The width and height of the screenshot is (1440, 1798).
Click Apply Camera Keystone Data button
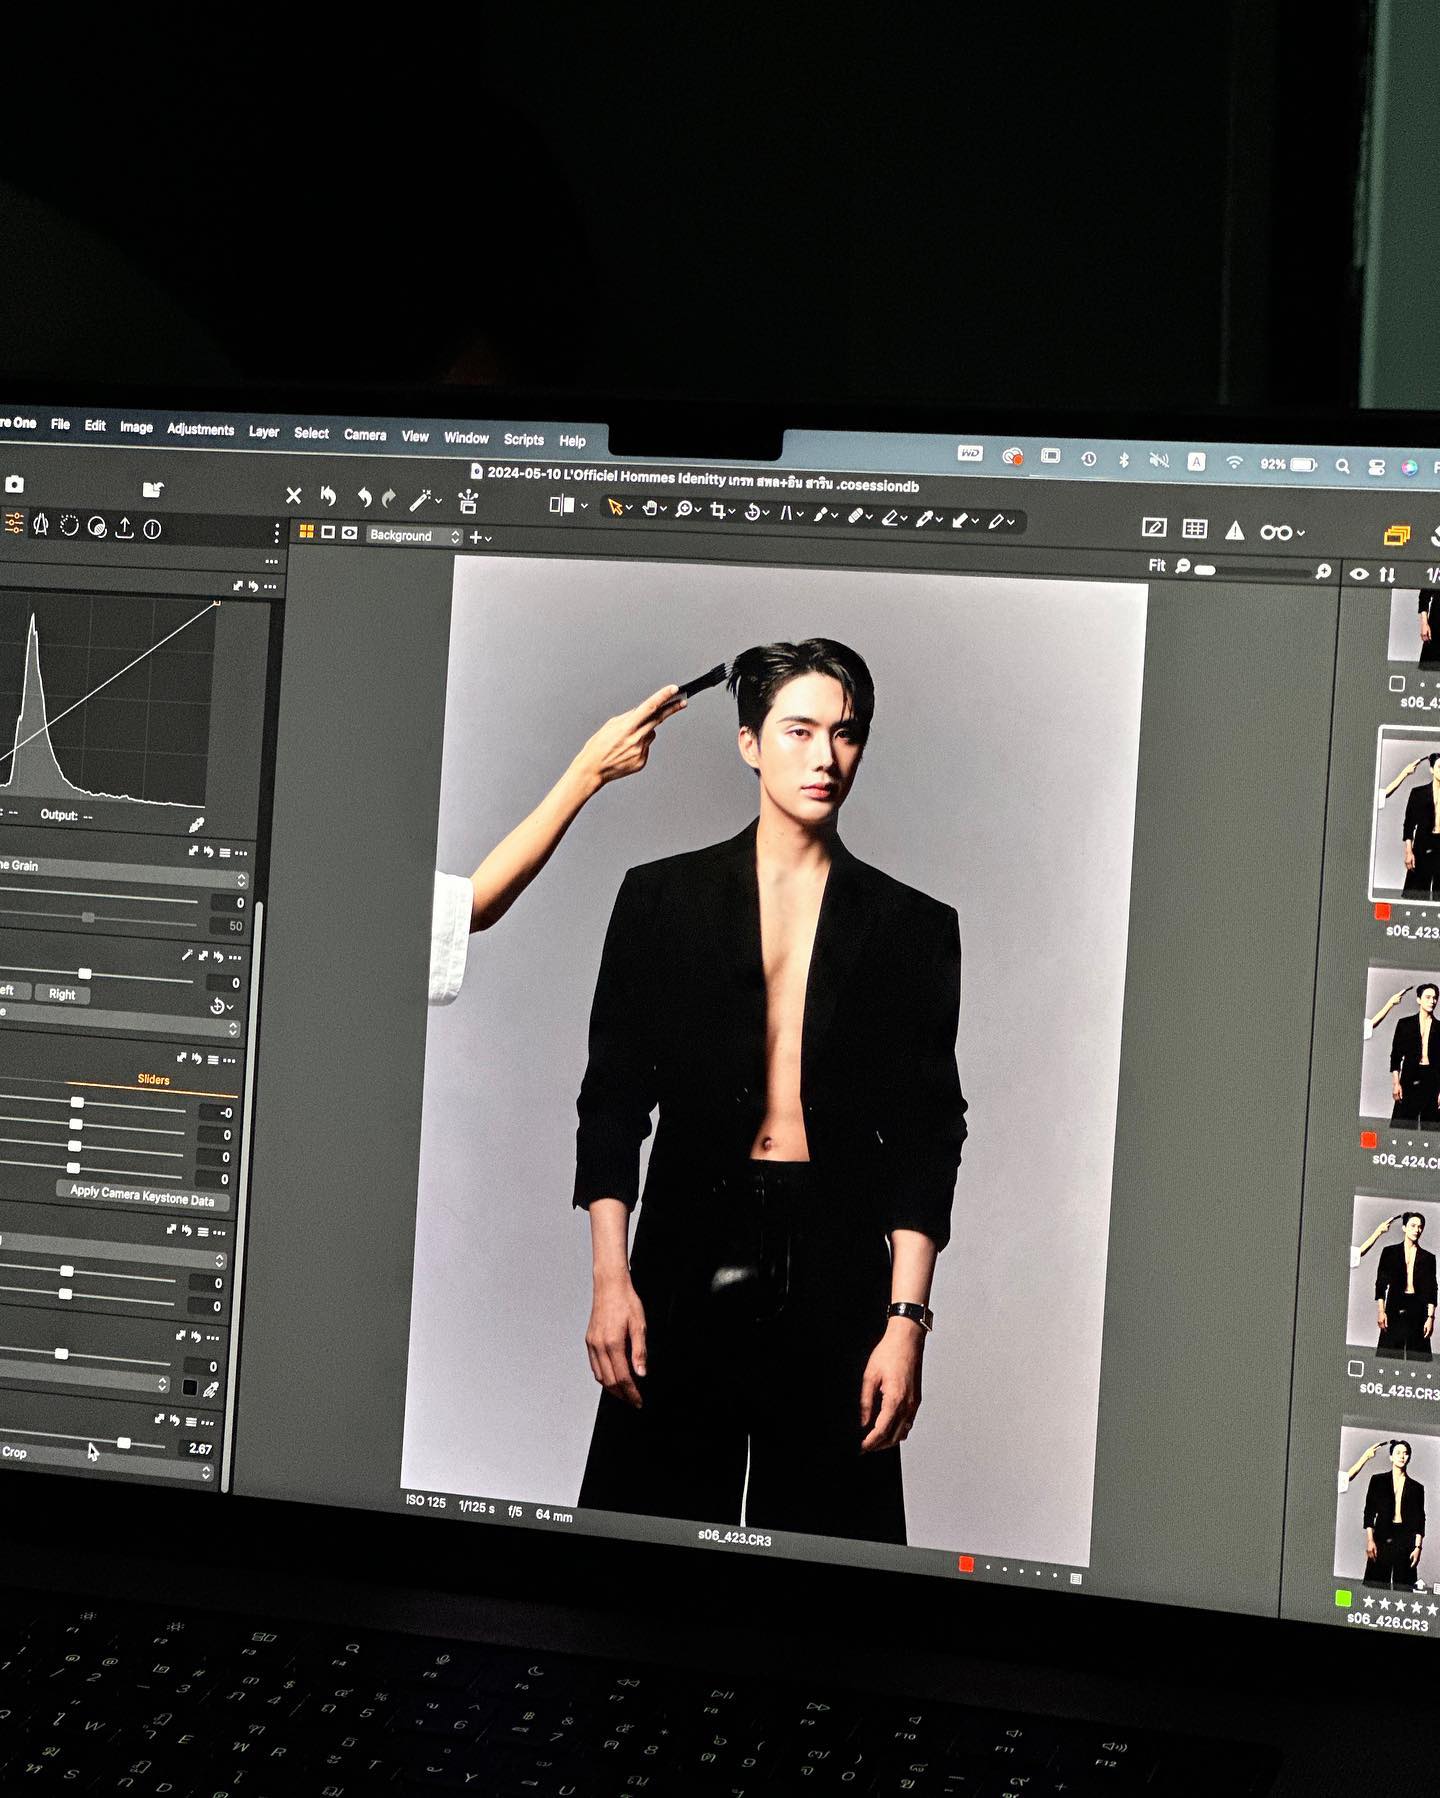[142, 1195]
